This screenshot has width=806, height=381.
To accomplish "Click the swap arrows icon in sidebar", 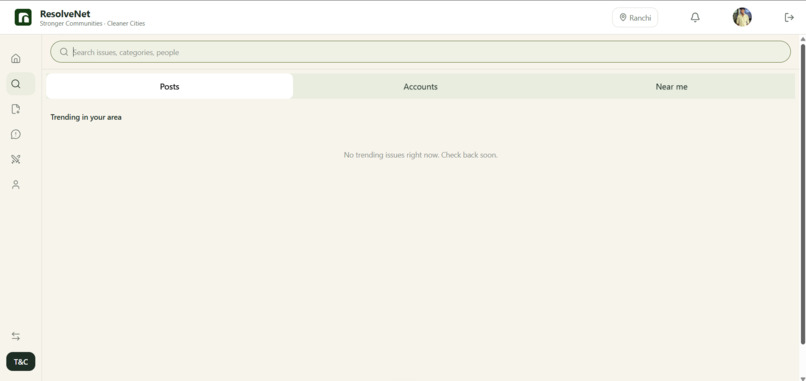I will (x=16, y=336).
